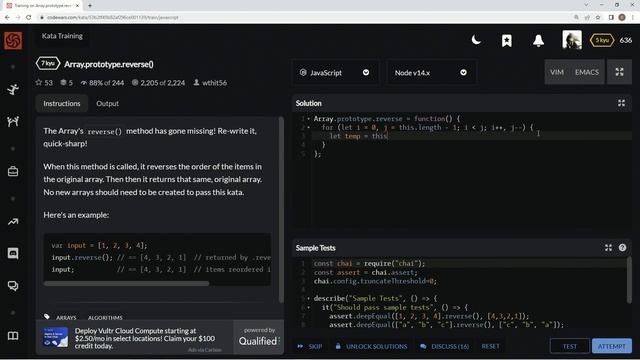Click browser back arrow
640x360 pixels.
coord(7,17)
